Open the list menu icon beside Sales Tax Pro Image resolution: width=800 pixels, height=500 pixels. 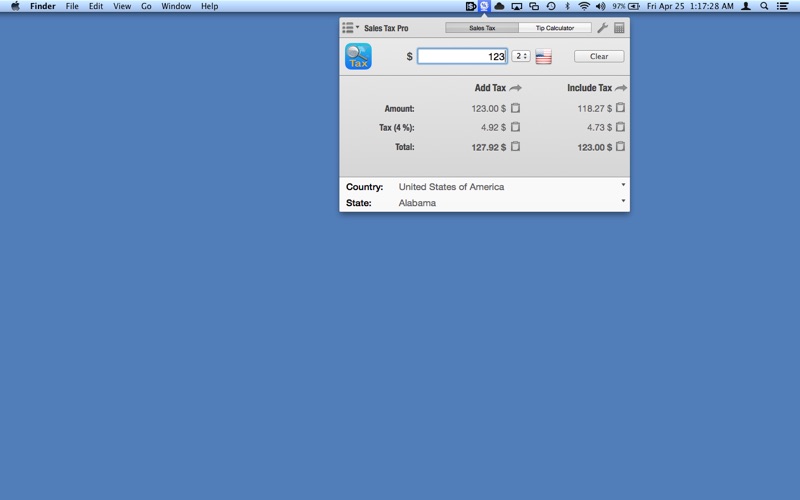[351, 28]
